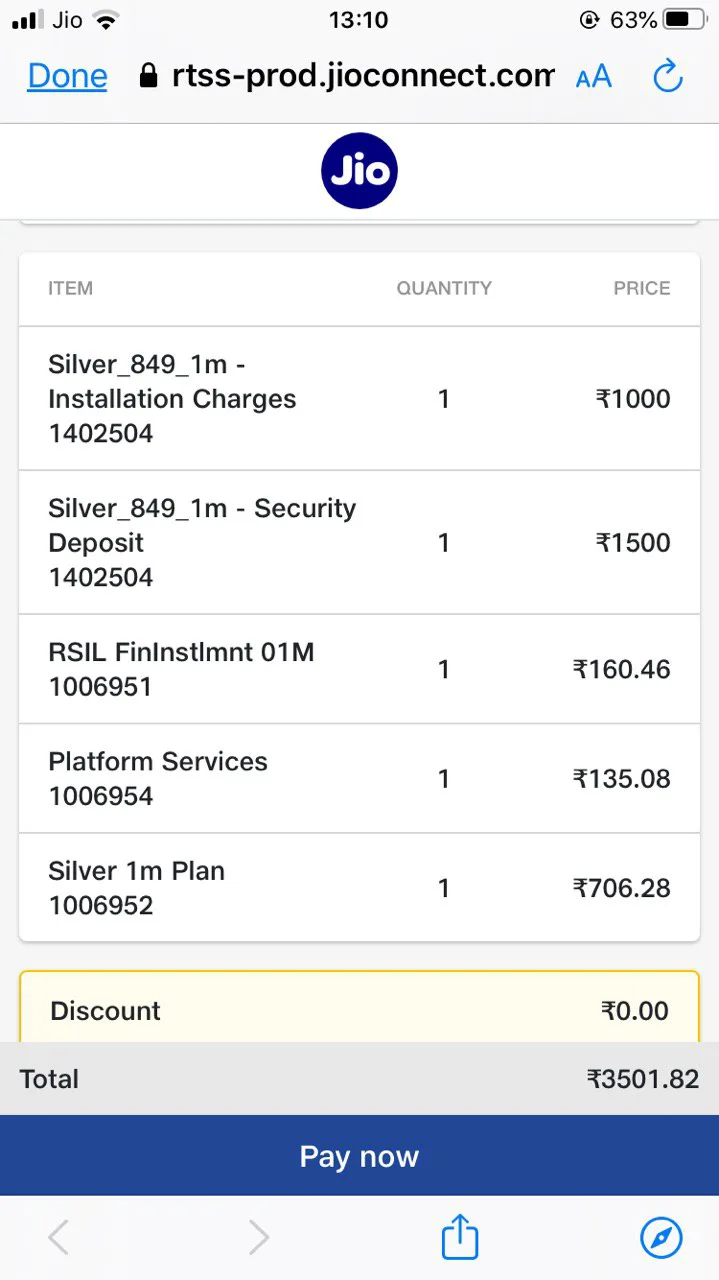The image size is (719, 1280).
Task: Select the Installation Charges item row
Action: 359,399
